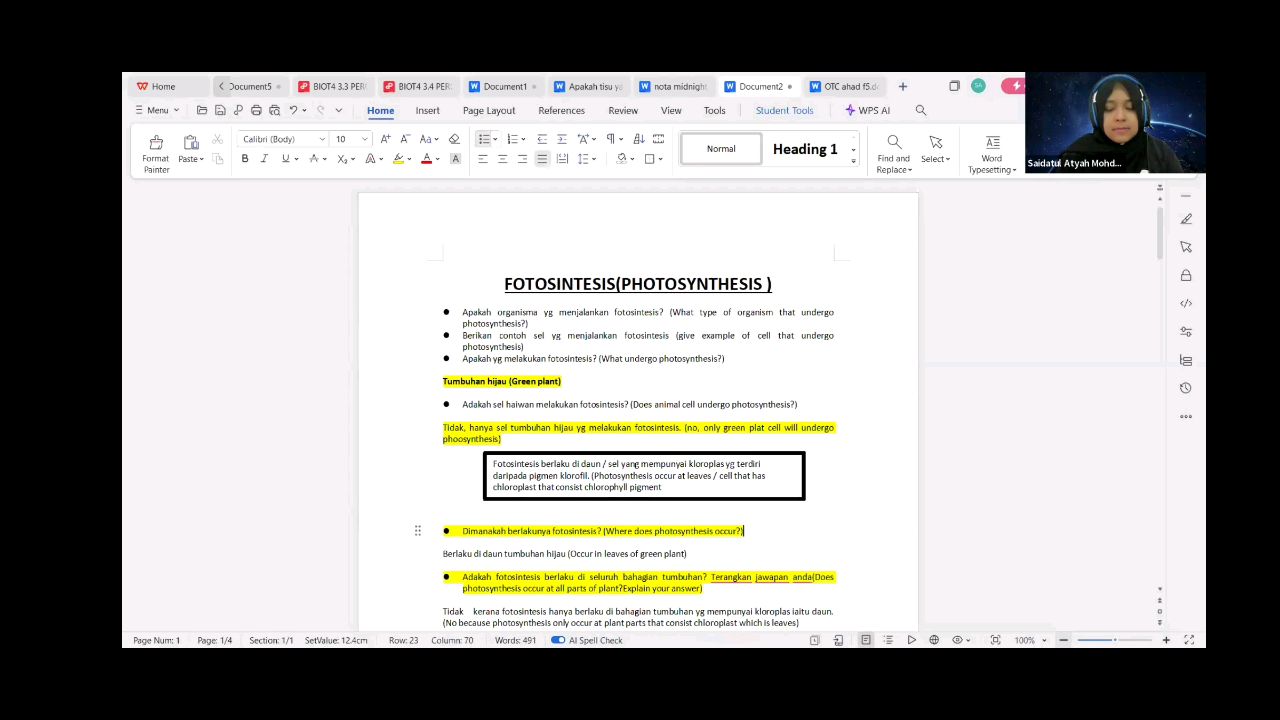Toggle show paragraph marks
The height and width of the screenshot is (720, 1280).
point(610,139)
